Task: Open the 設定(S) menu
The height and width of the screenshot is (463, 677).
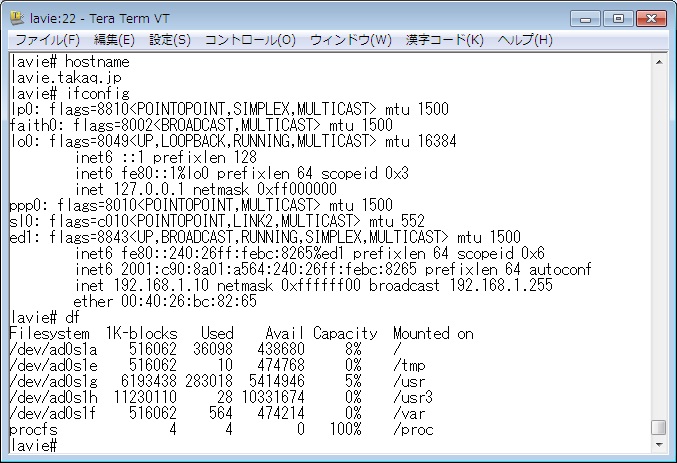Action: 170,40
